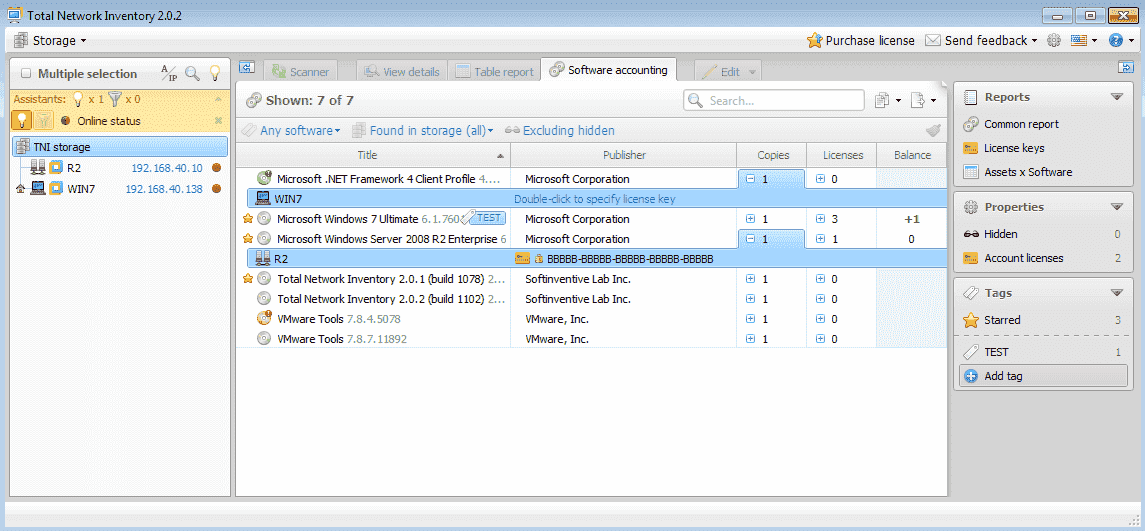Collapse the Assistants panel arrow
1145x531 pixels.
(218, 99)
